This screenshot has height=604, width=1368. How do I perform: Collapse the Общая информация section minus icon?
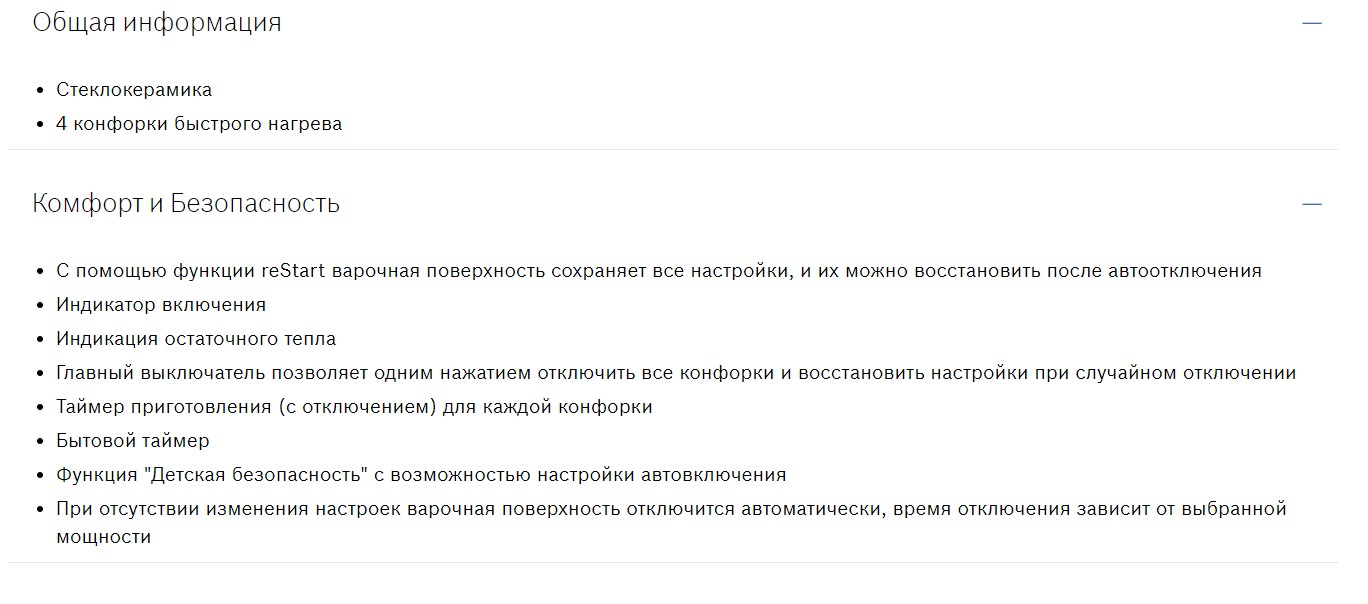point(1311,23)
